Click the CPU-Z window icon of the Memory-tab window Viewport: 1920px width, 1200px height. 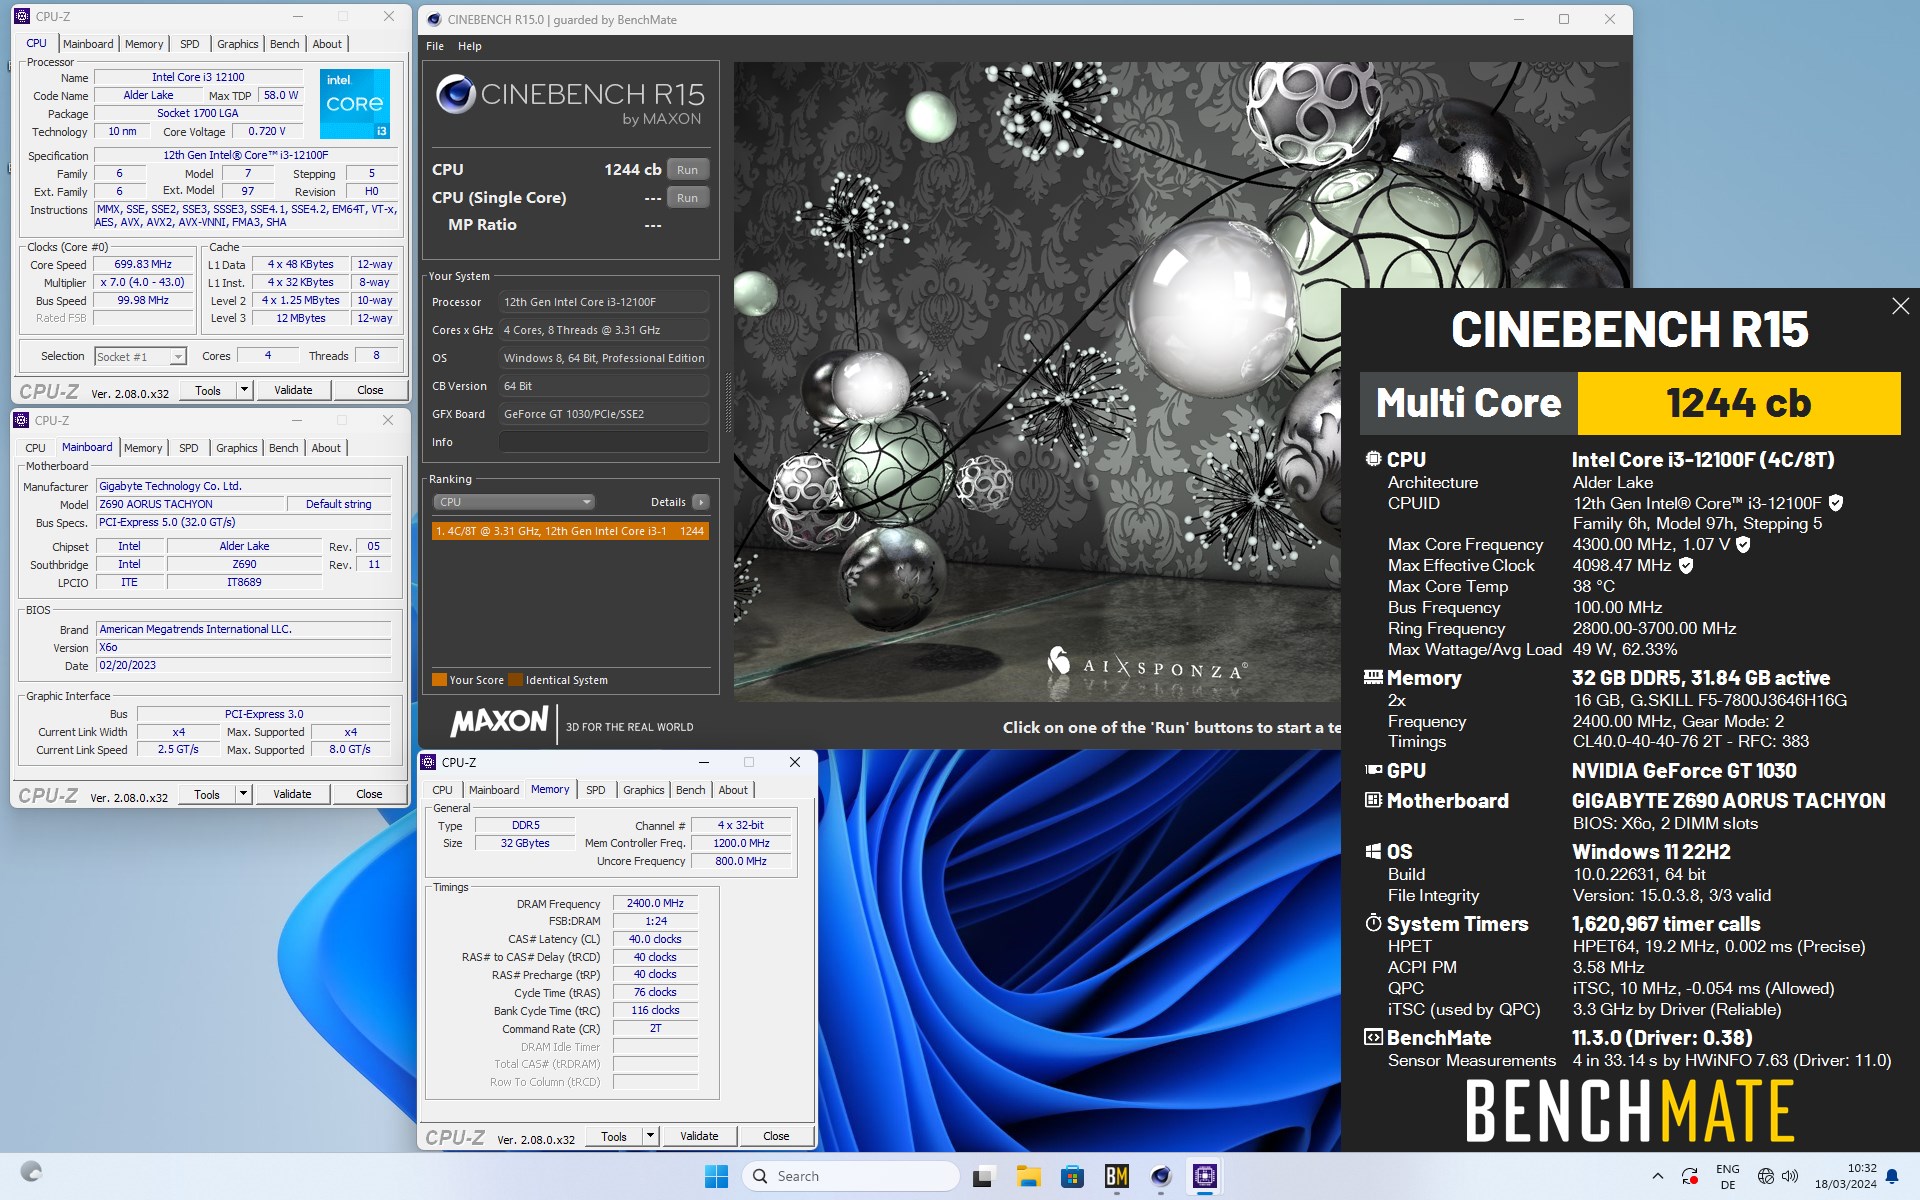click(428, 762)
